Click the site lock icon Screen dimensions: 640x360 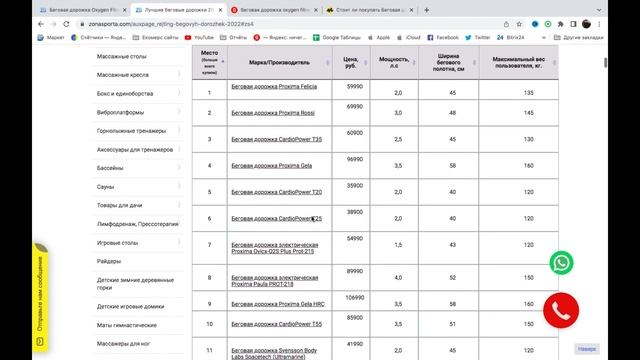click(x=82, y=24)
